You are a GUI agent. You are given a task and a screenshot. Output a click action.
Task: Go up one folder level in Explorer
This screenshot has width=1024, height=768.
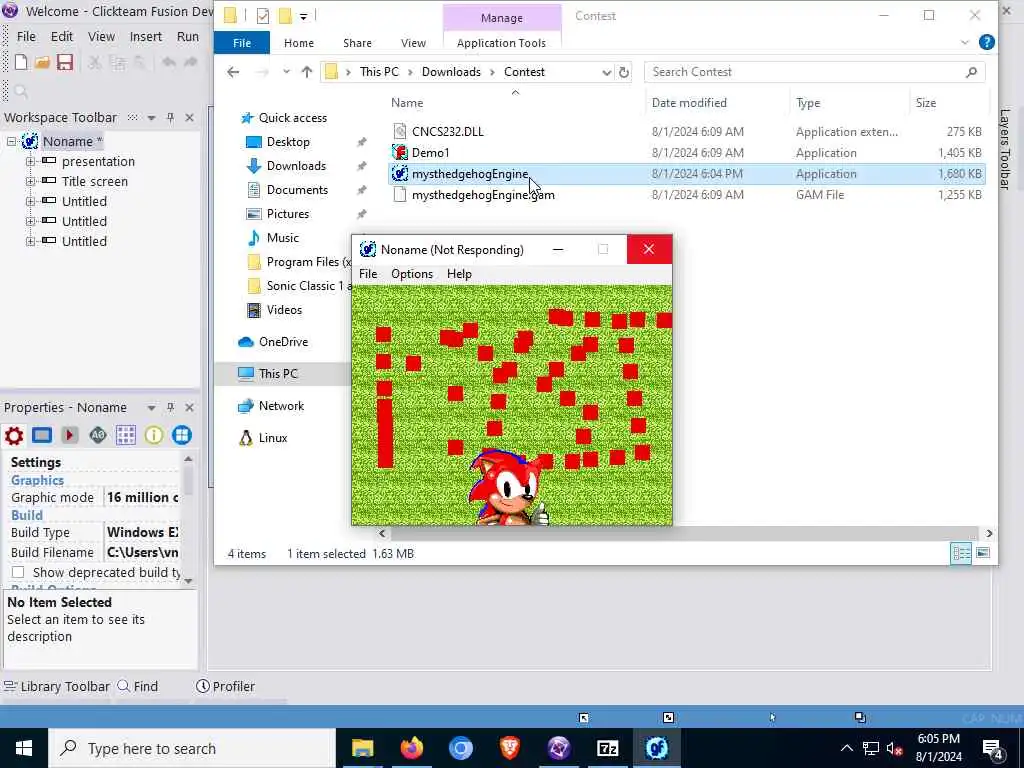(307, 72)
